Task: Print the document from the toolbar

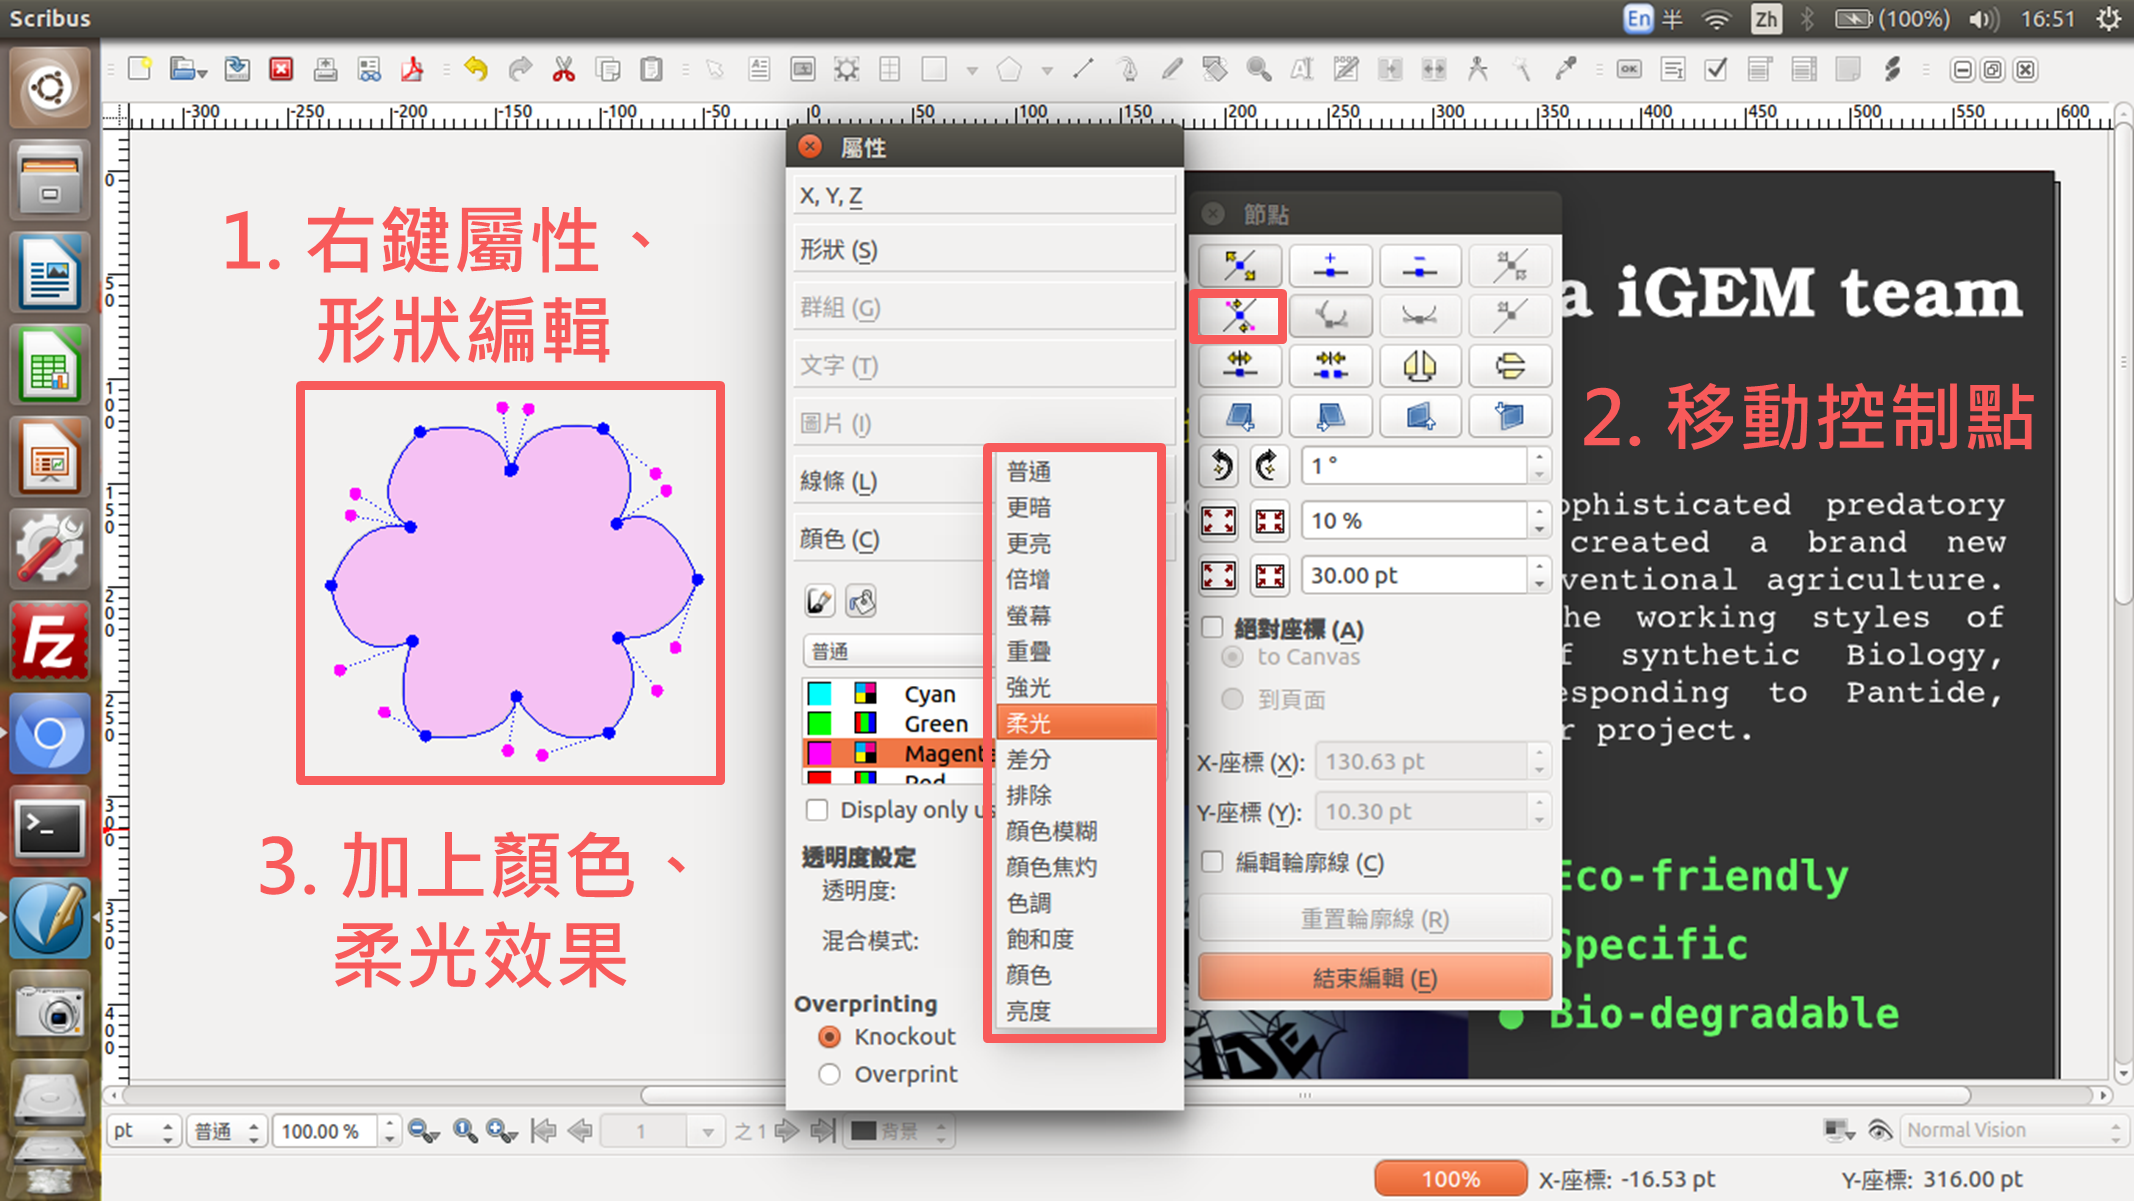Action: (325, 69)
